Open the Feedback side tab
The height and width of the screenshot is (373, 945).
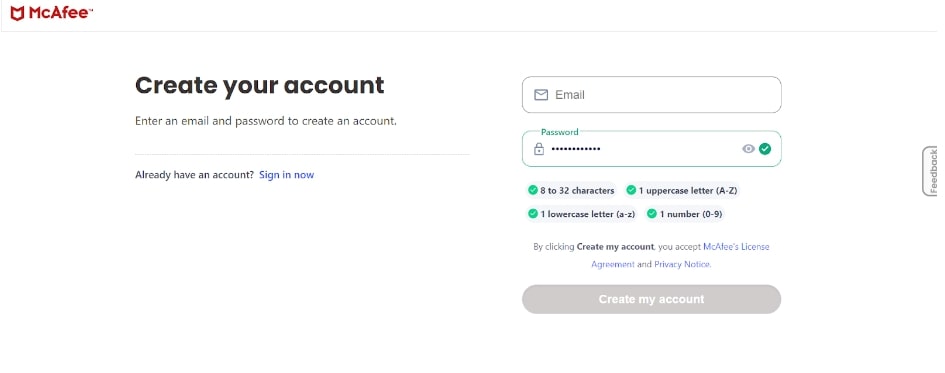(933, 171)
